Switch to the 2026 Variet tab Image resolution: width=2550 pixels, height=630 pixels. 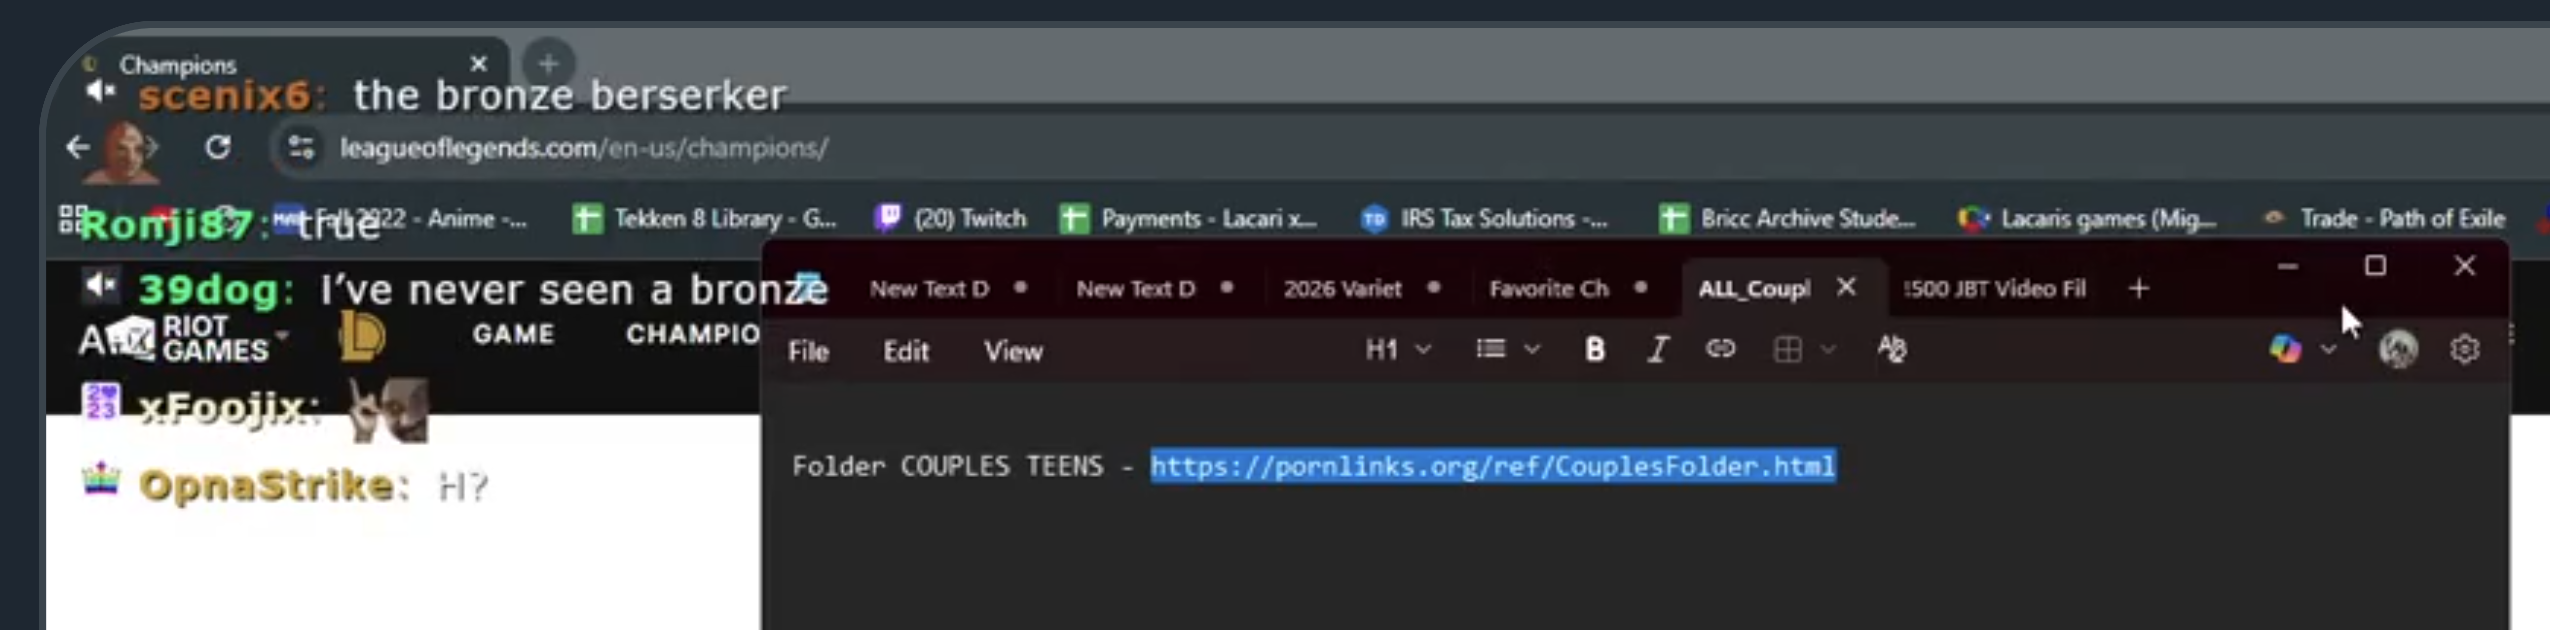(1343, 289)
